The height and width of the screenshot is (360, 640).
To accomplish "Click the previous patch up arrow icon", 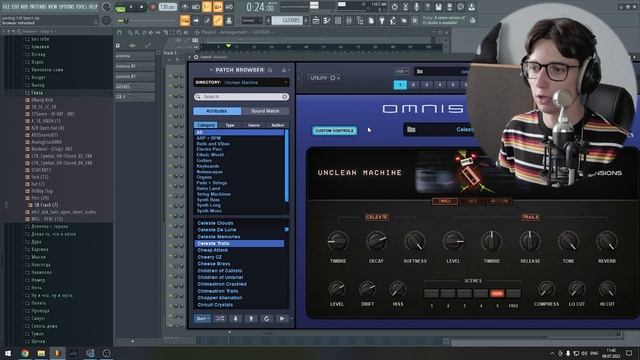I will click(251, 319).
